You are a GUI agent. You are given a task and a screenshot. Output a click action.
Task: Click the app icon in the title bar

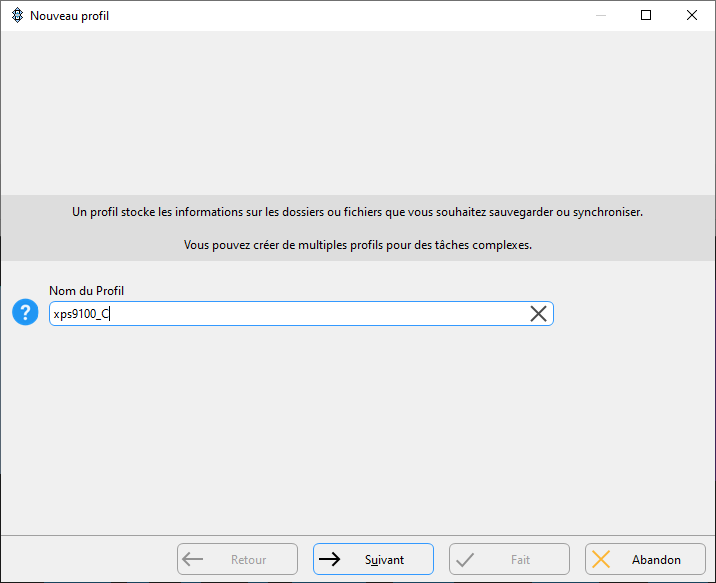17,16
